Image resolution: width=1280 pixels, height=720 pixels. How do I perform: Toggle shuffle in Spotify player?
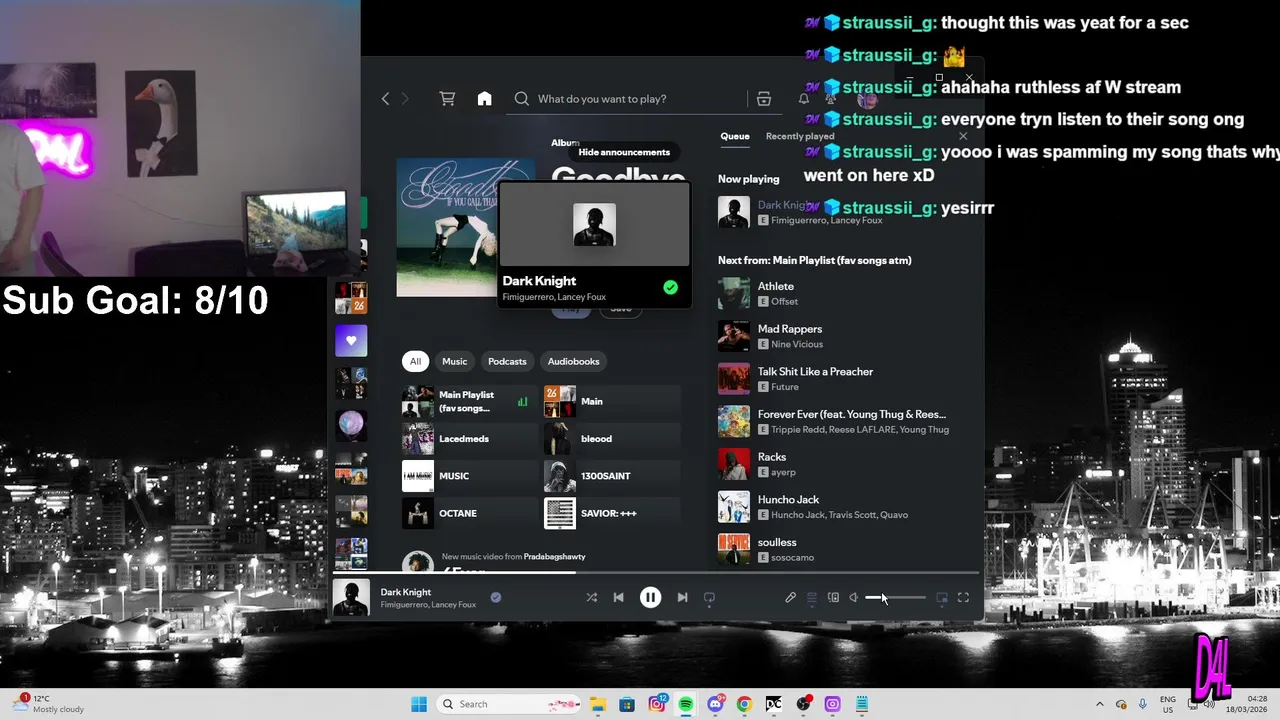(591, 597)
